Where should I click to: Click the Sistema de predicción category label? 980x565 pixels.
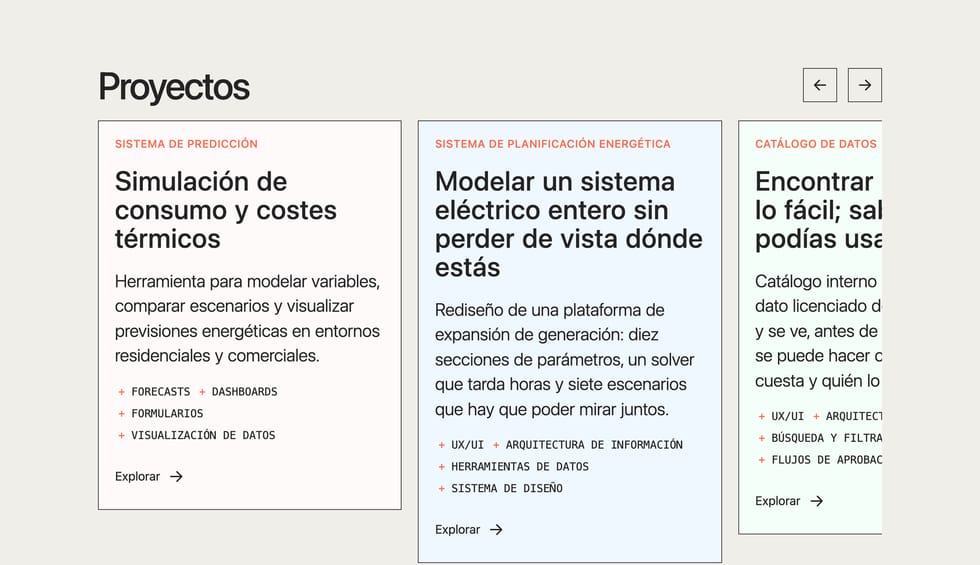click(x=186, y=144)
